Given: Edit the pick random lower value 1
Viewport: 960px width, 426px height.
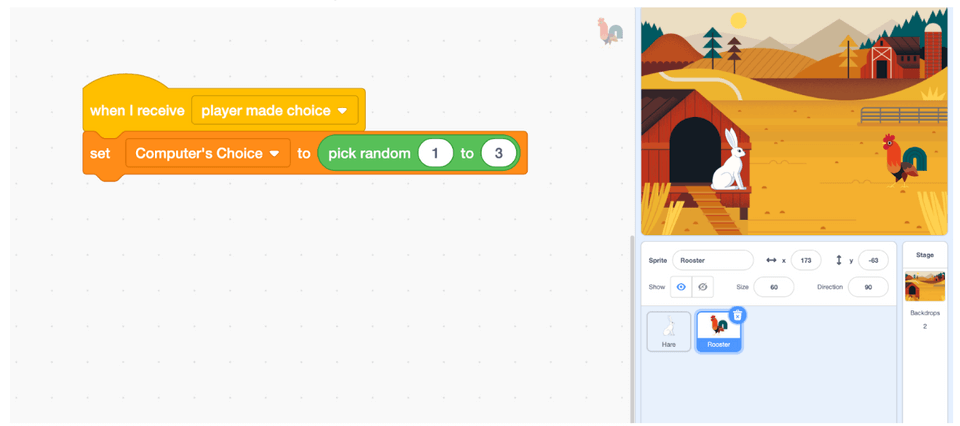Looking at the screenshot, I should [x=435, y=153].
